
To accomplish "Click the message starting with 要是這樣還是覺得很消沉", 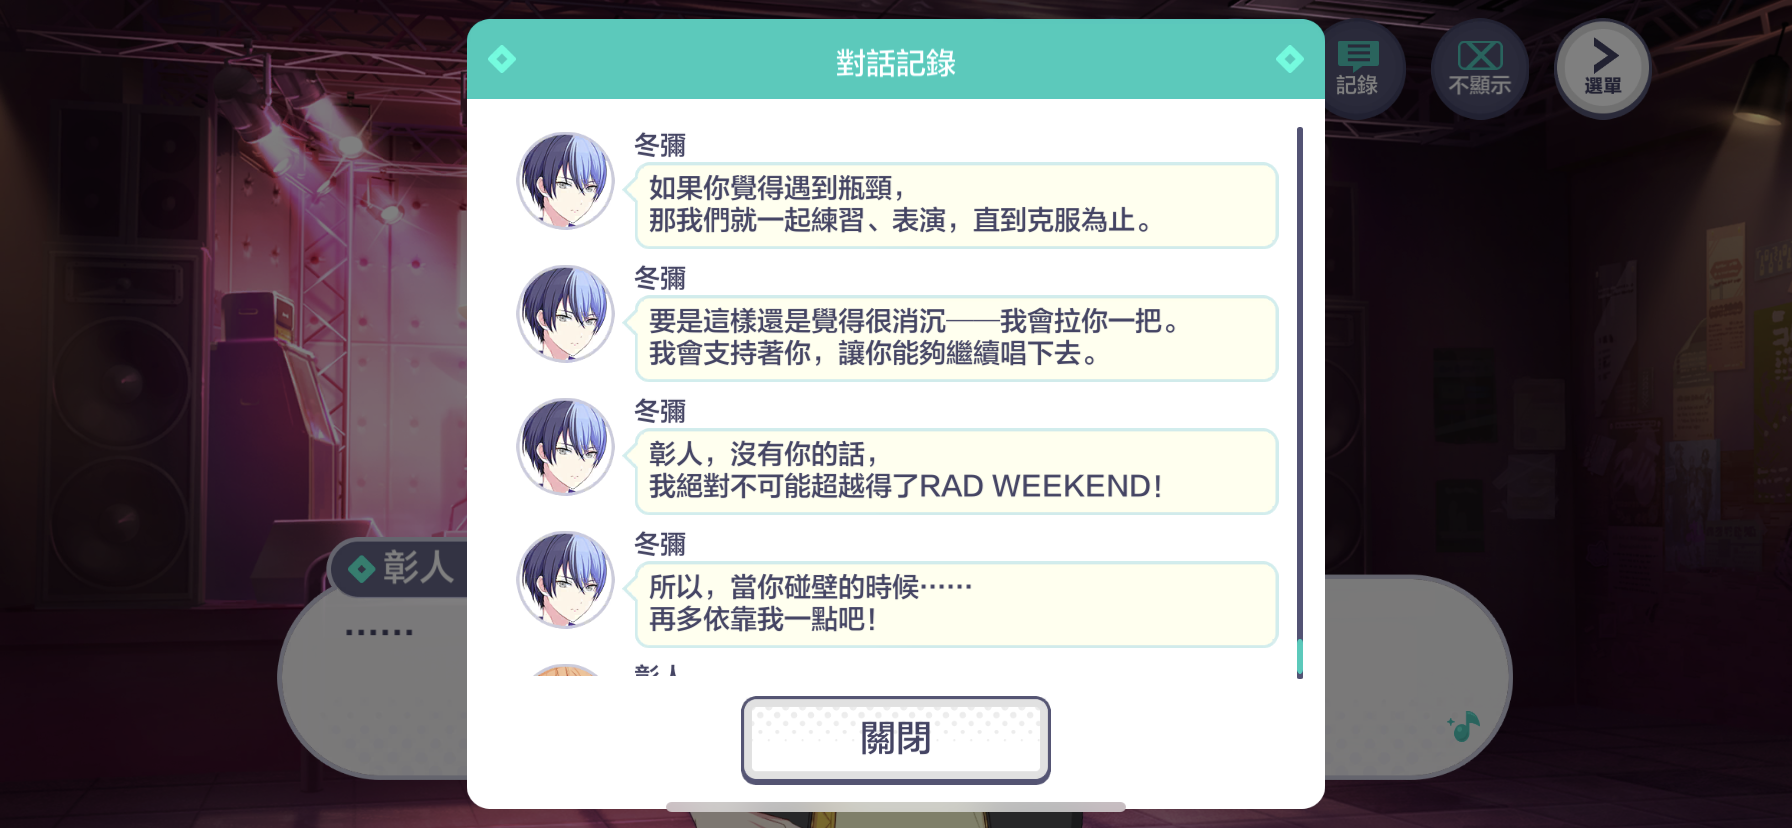I will tap(956, 338).
